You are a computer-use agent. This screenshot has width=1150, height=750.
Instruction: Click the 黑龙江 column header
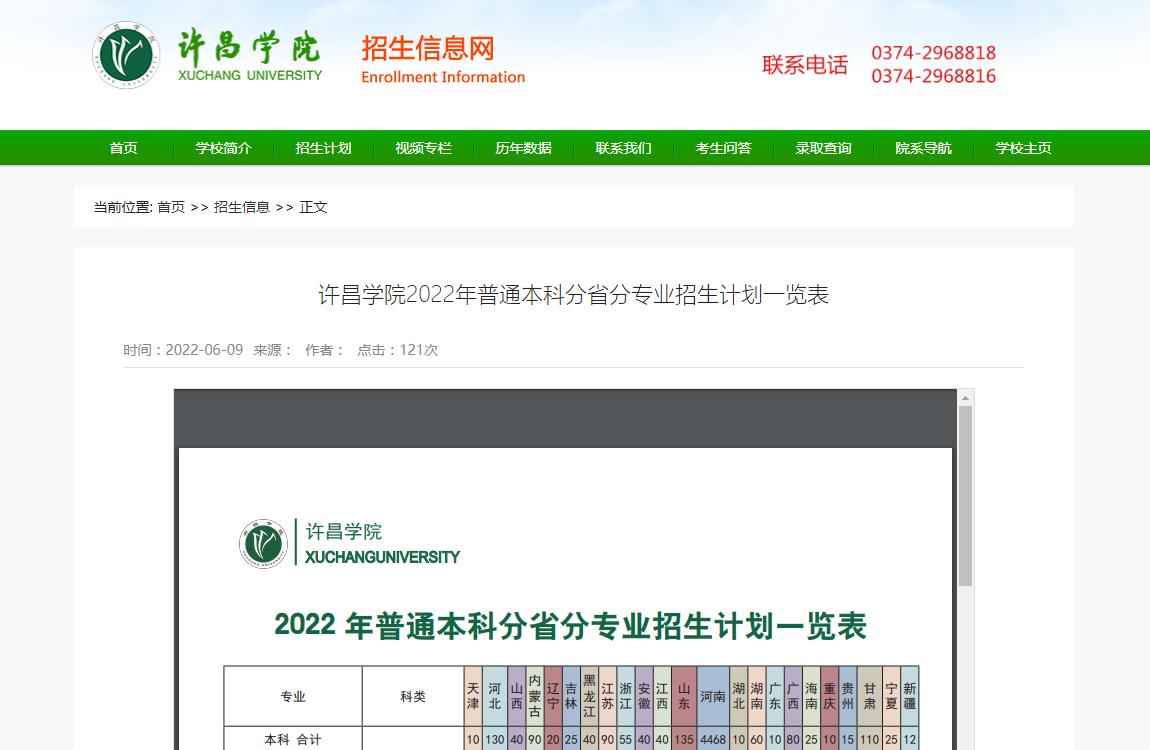[x=589, y=696]
